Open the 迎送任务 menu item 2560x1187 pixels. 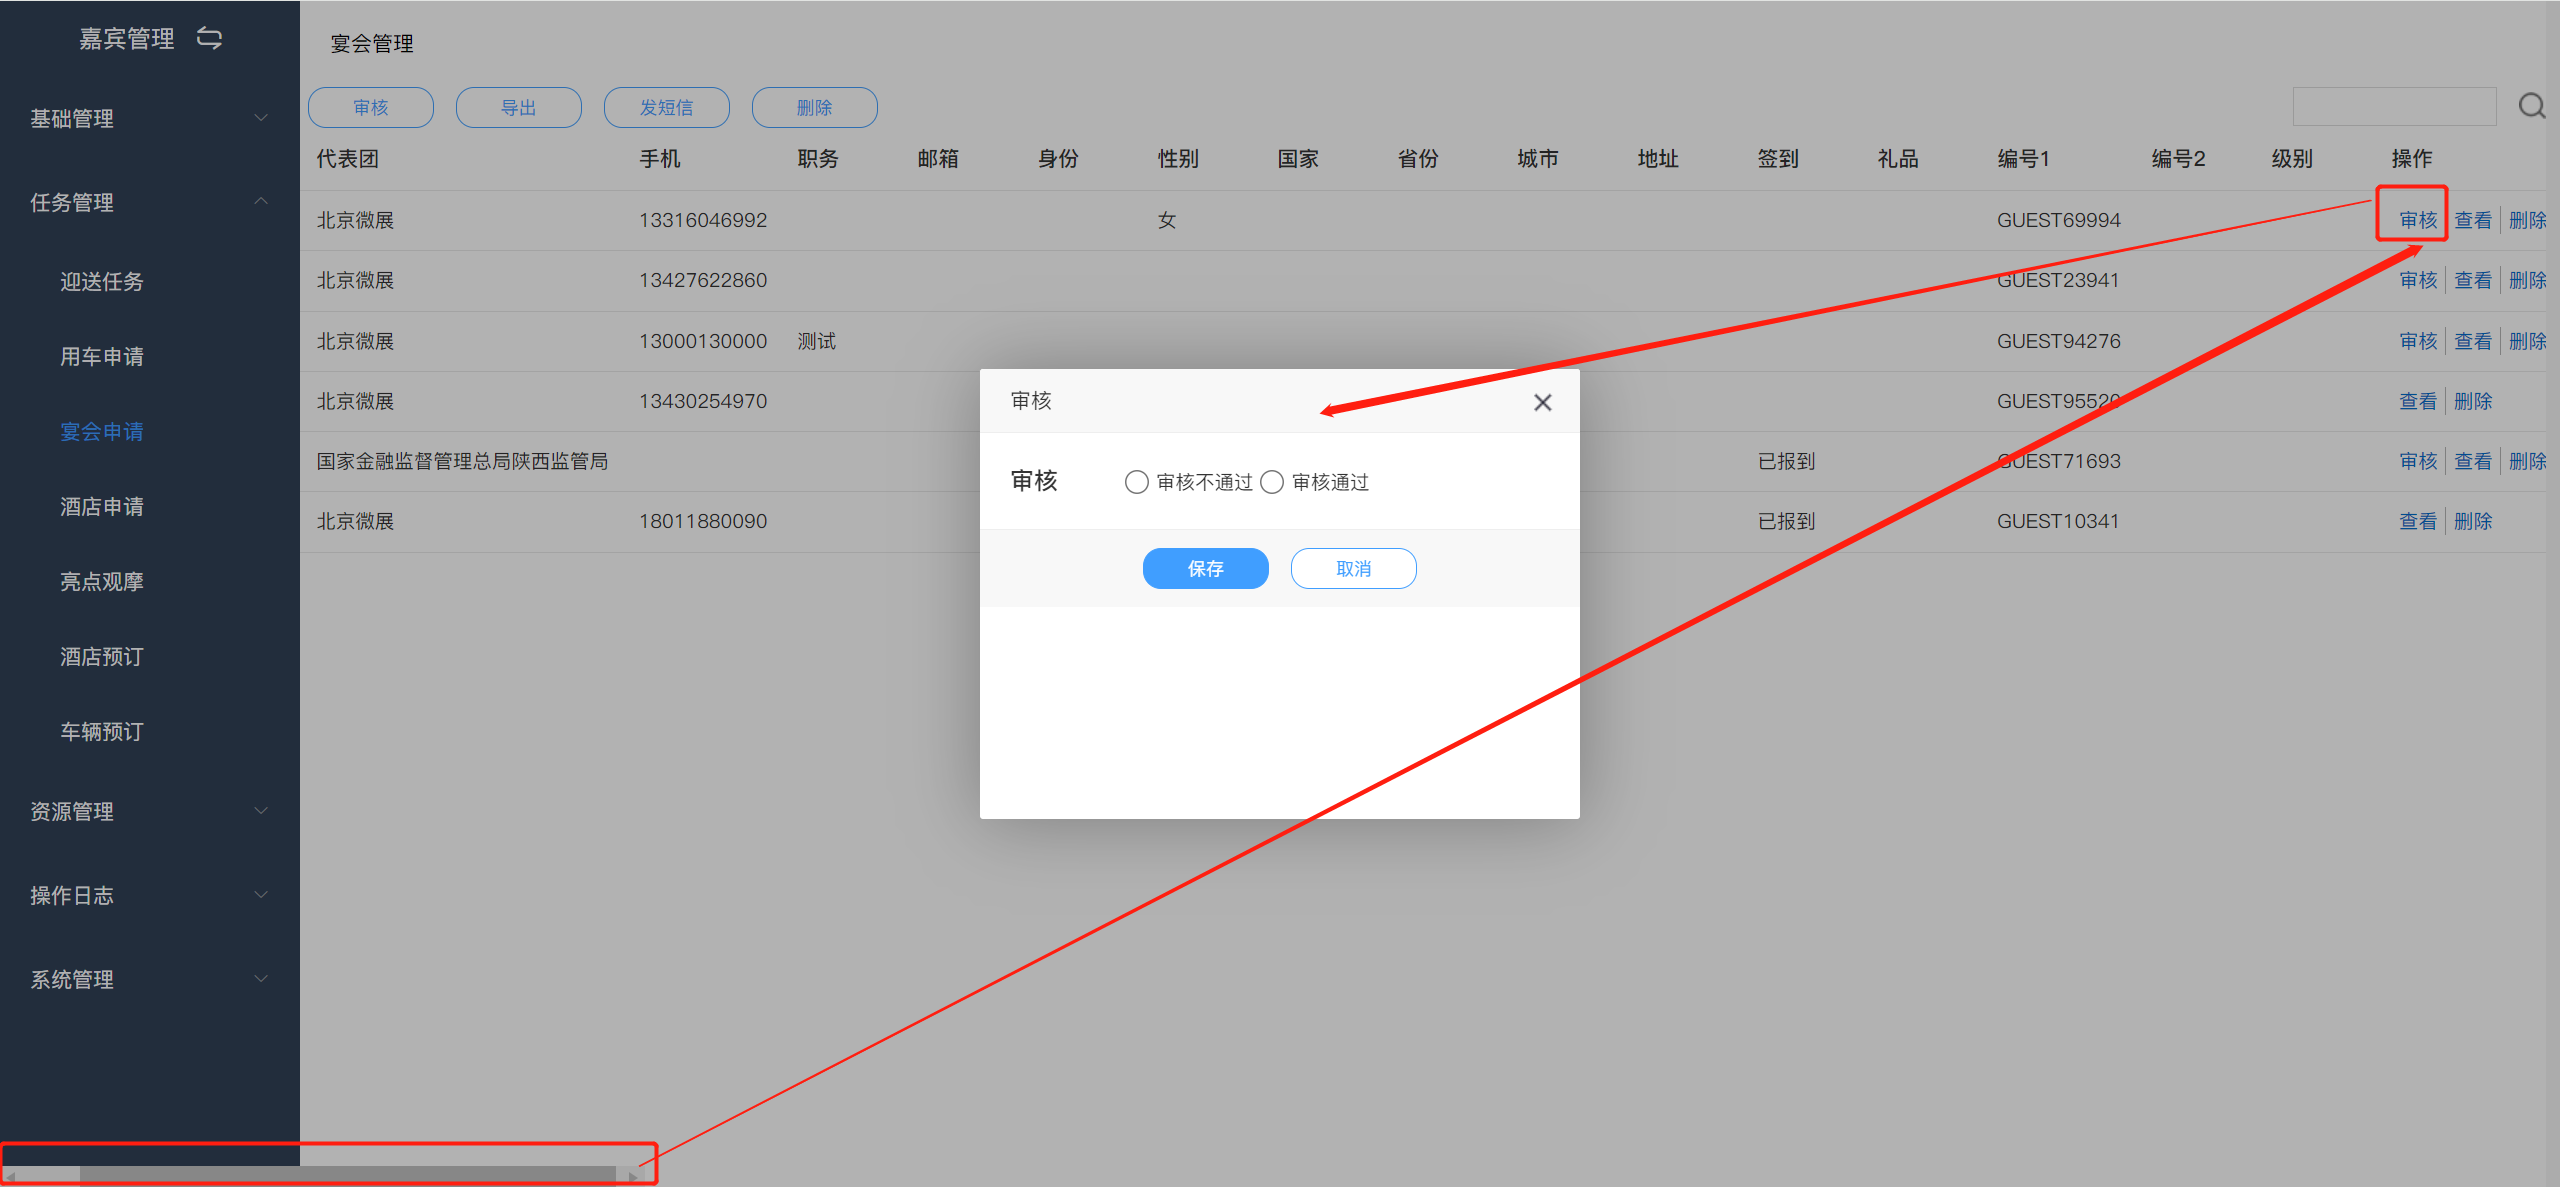pyautogui.click(x=102, y=282)
